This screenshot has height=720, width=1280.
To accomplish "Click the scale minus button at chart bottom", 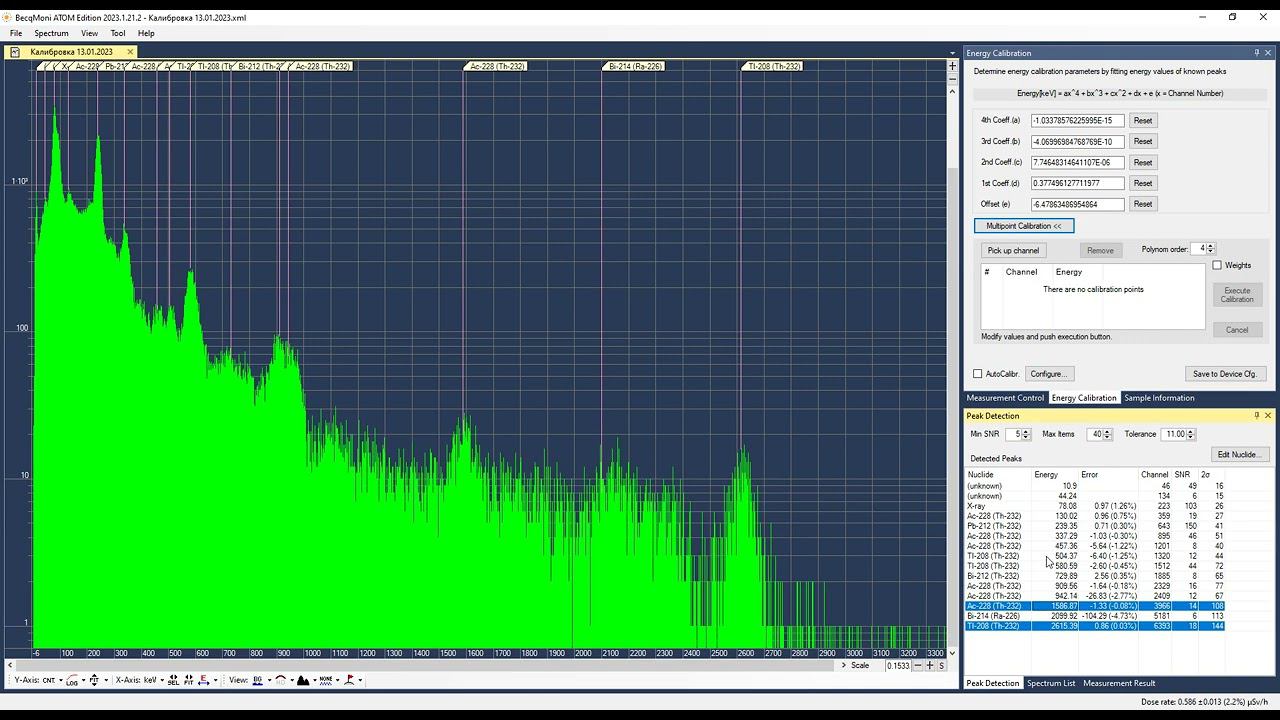I will point(918,665).
